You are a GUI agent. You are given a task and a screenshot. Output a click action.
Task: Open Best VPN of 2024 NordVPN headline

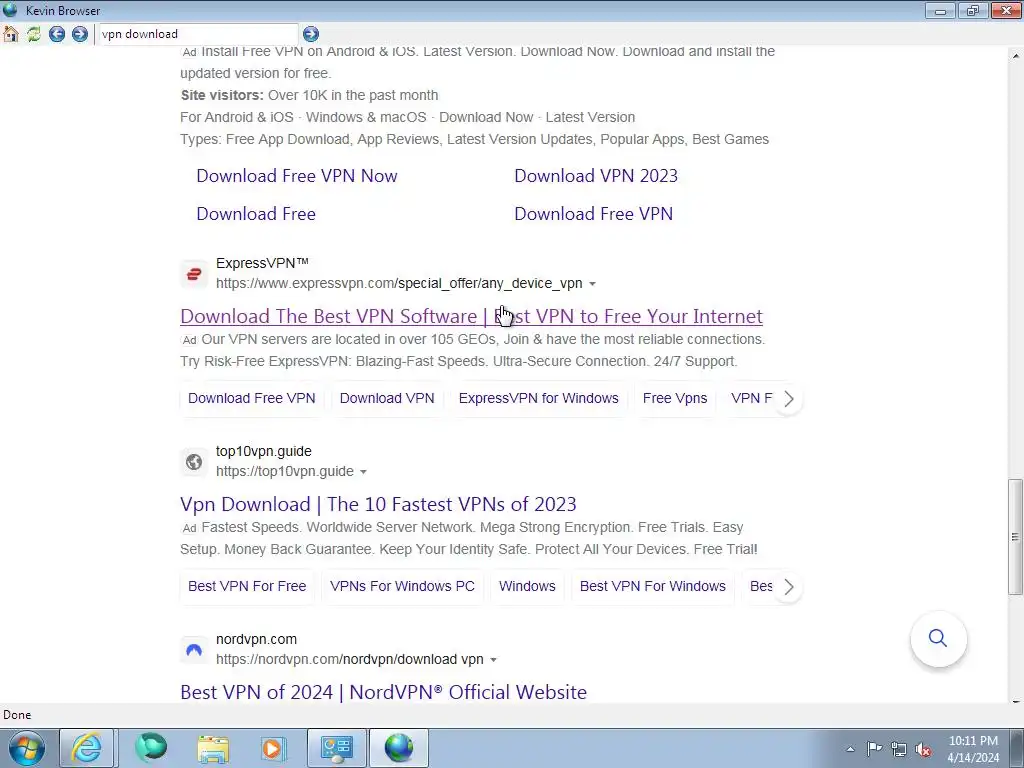(383, 692)
